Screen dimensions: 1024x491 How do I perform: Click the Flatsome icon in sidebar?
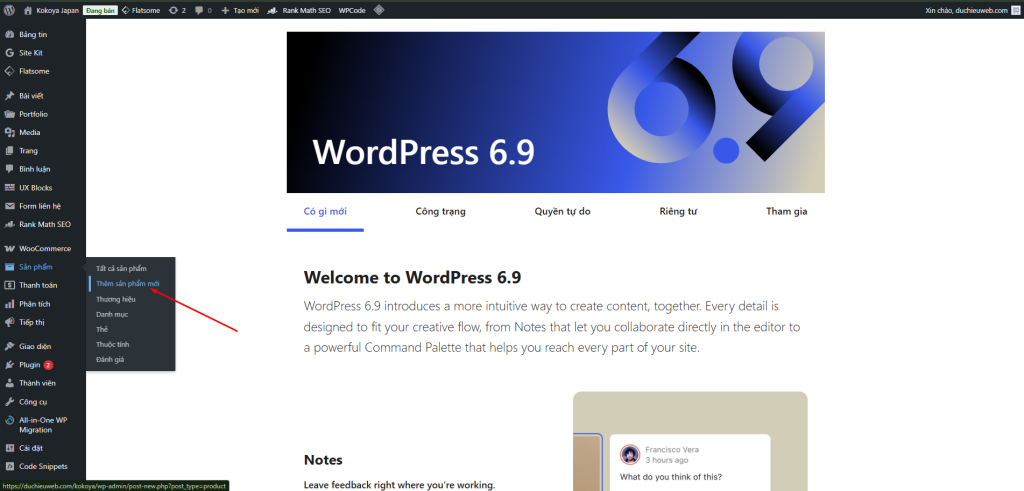click(9, 71)
